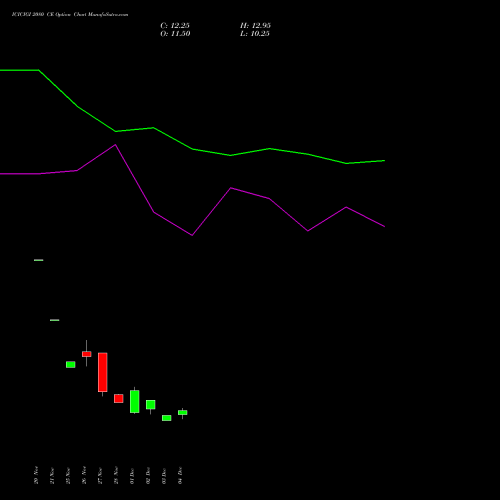Click the flat dash candle for 20 Nov
Screen dimensions: 500x500
tap(39, 260)
